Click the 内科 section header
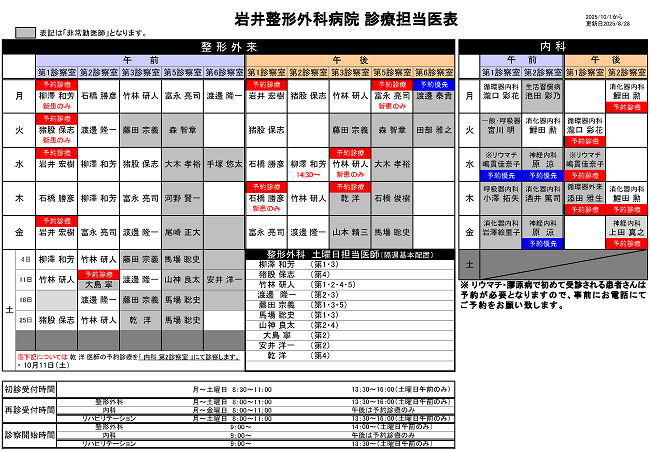 tap(552, 47)
